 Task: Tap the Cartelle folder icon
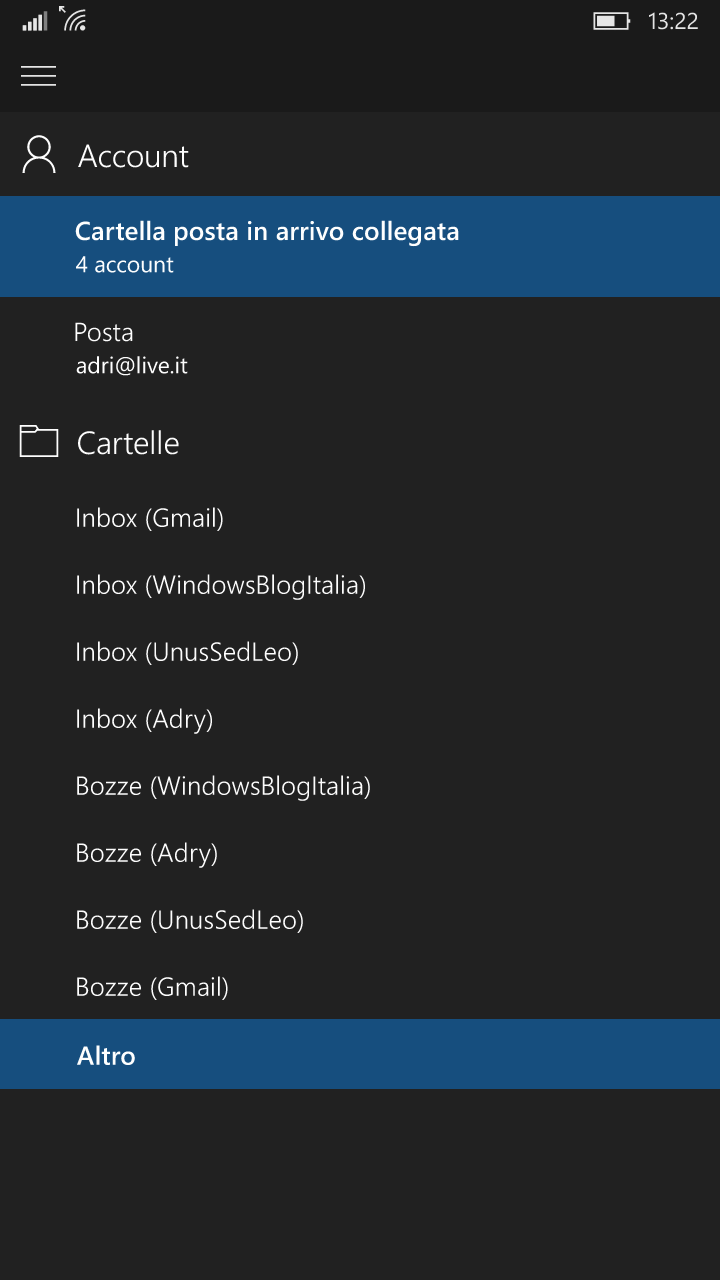pos(39,441)
